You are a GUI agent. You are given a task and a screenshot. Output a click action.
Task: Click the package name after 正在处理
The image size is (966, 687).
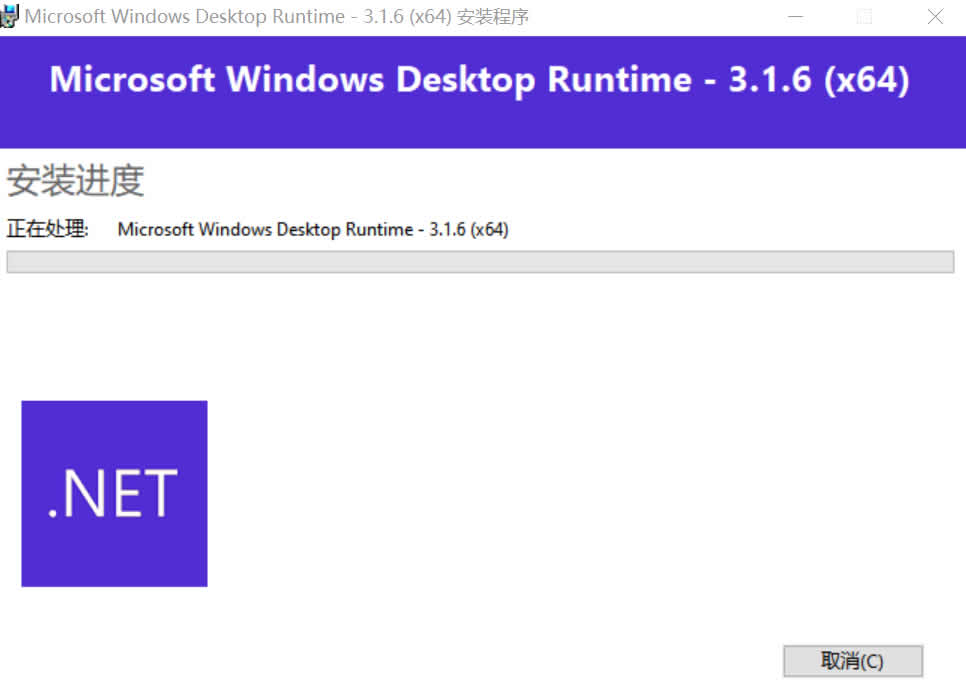[313, 229]
